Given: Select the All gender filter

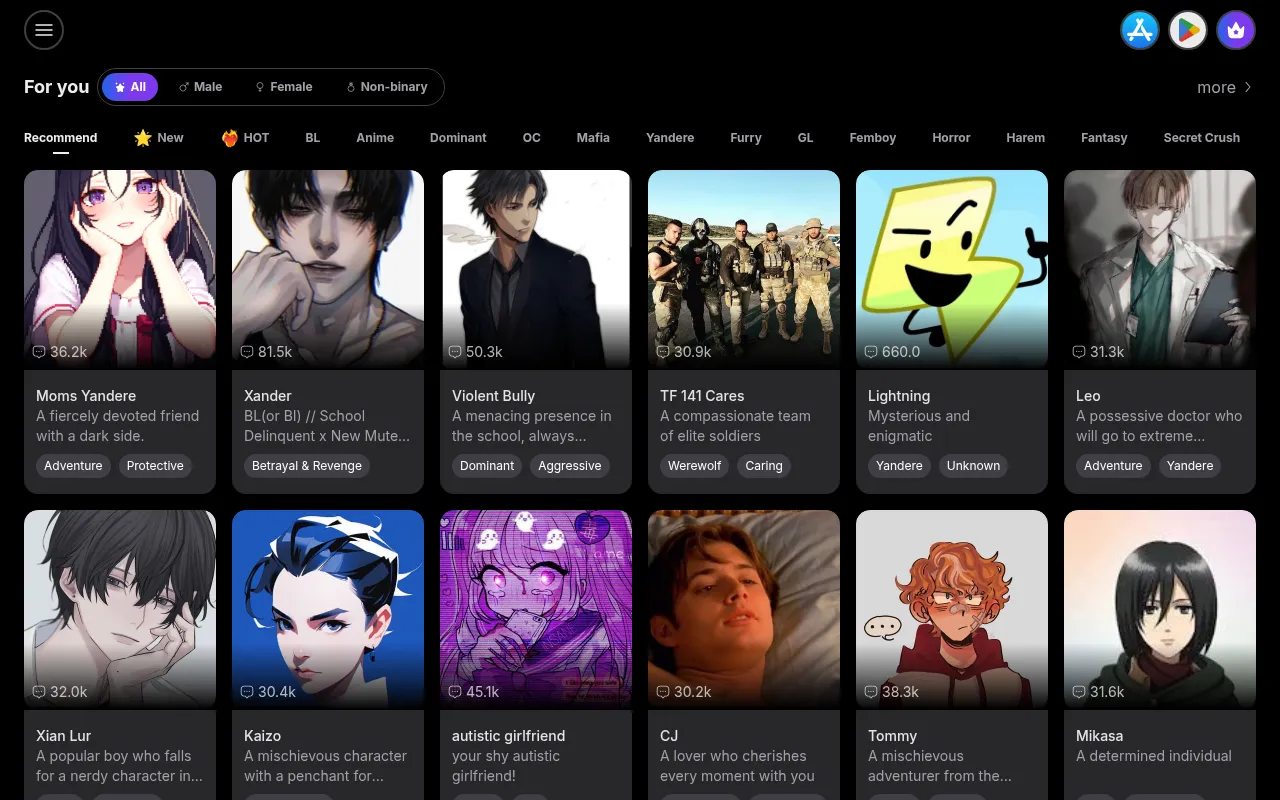Looking at the screenshot, I should pyautogui.click(x=130, y=87).
